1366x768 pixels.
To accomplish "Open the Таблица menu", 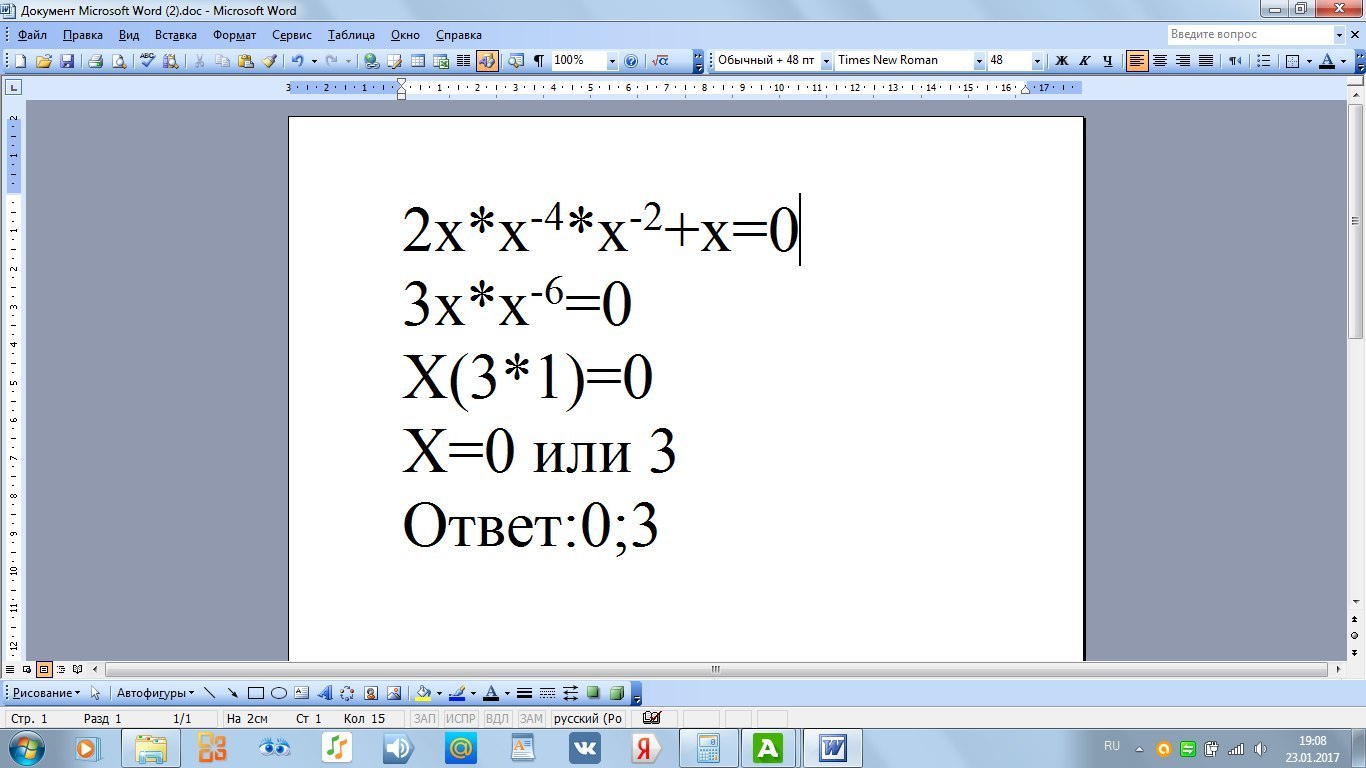I will [351, 35].
